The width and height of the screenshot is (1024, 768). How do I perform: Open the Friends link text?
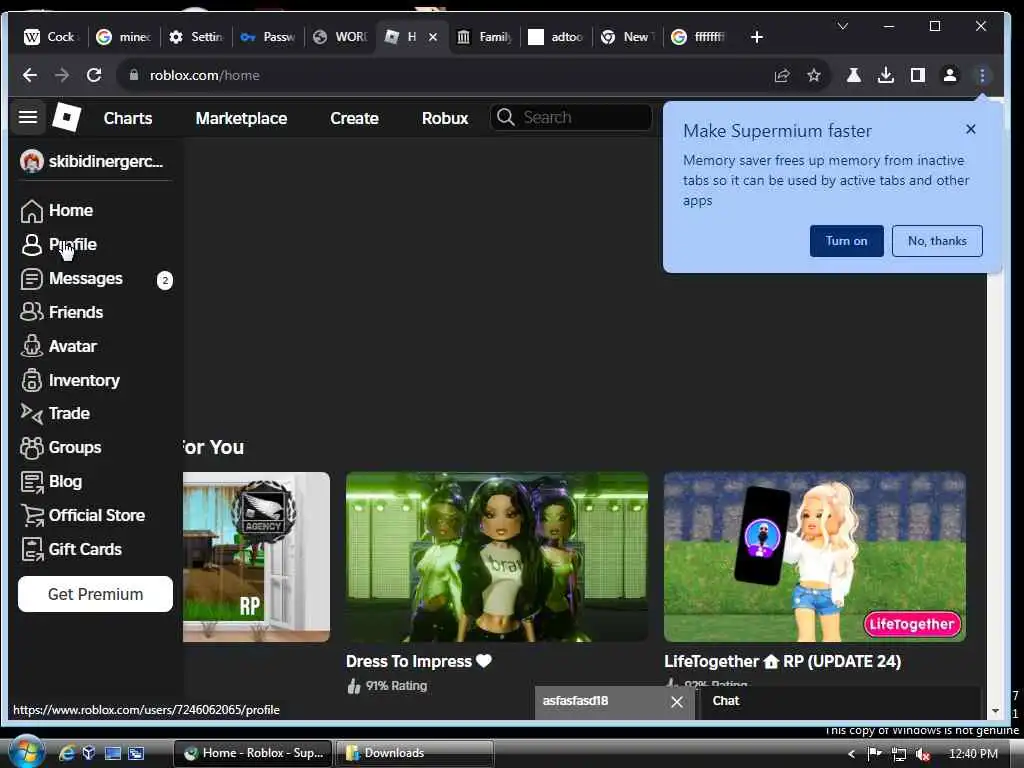[76, 312]
